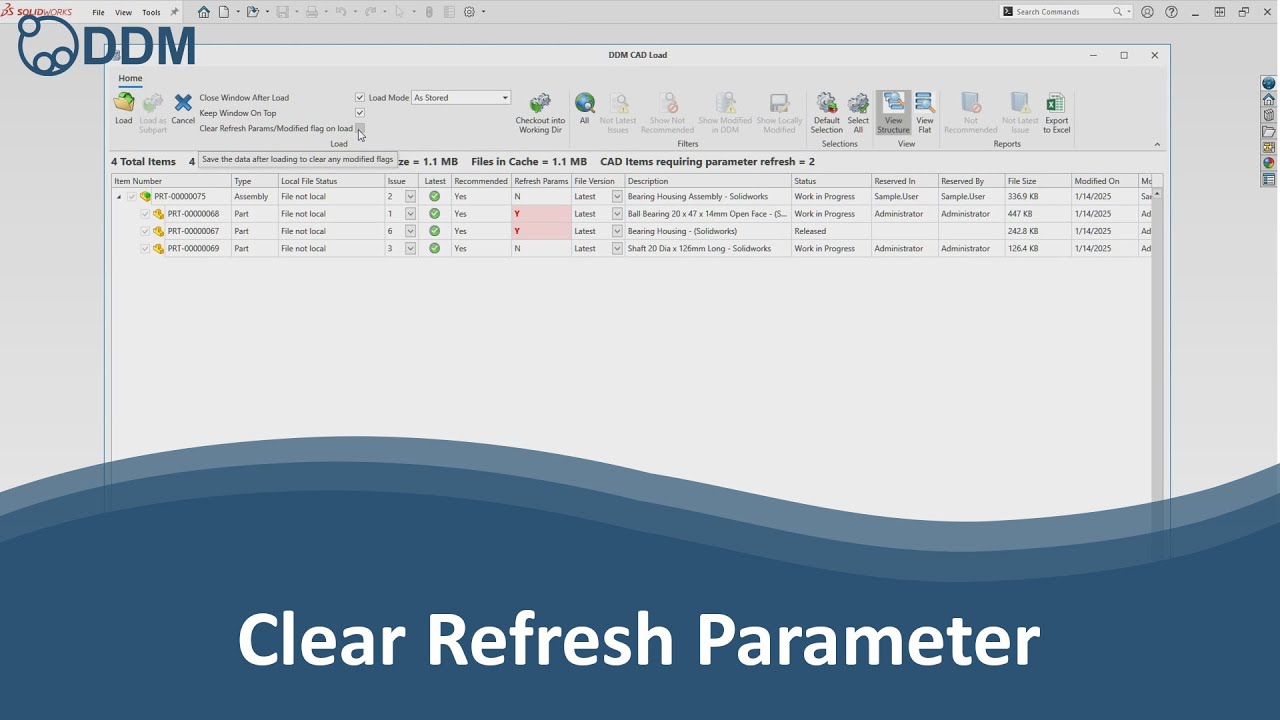1280x720 pixels.
Task: Click Checkout into Working Dir icon
Action: (x=540, y=103)
